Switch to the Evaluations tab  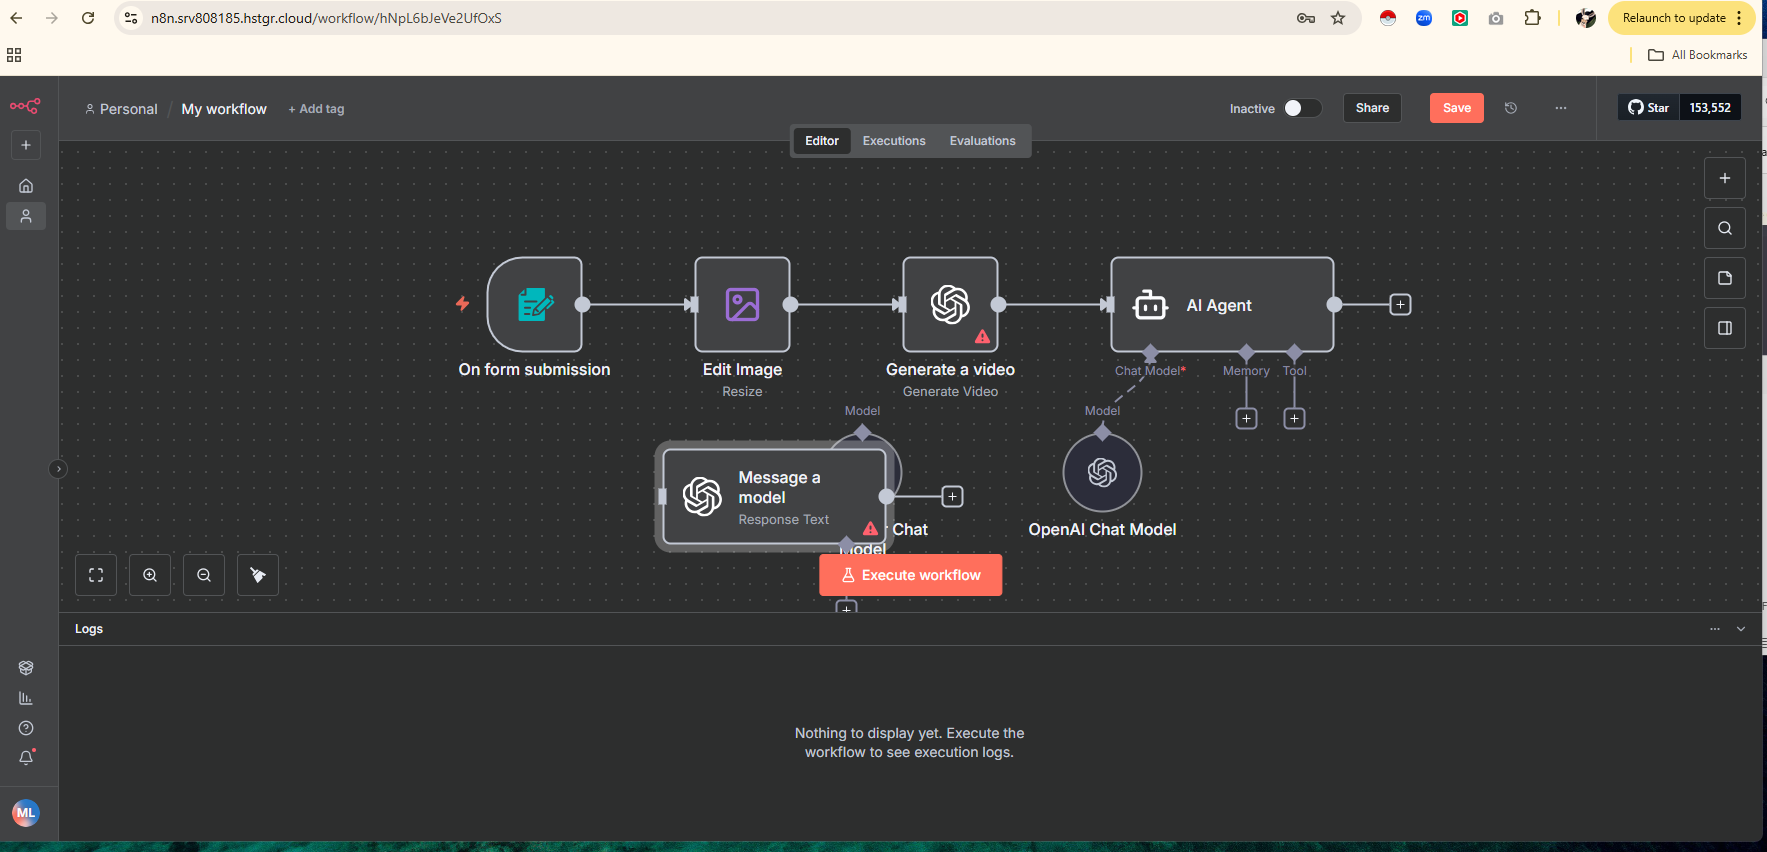coord(982,141)
